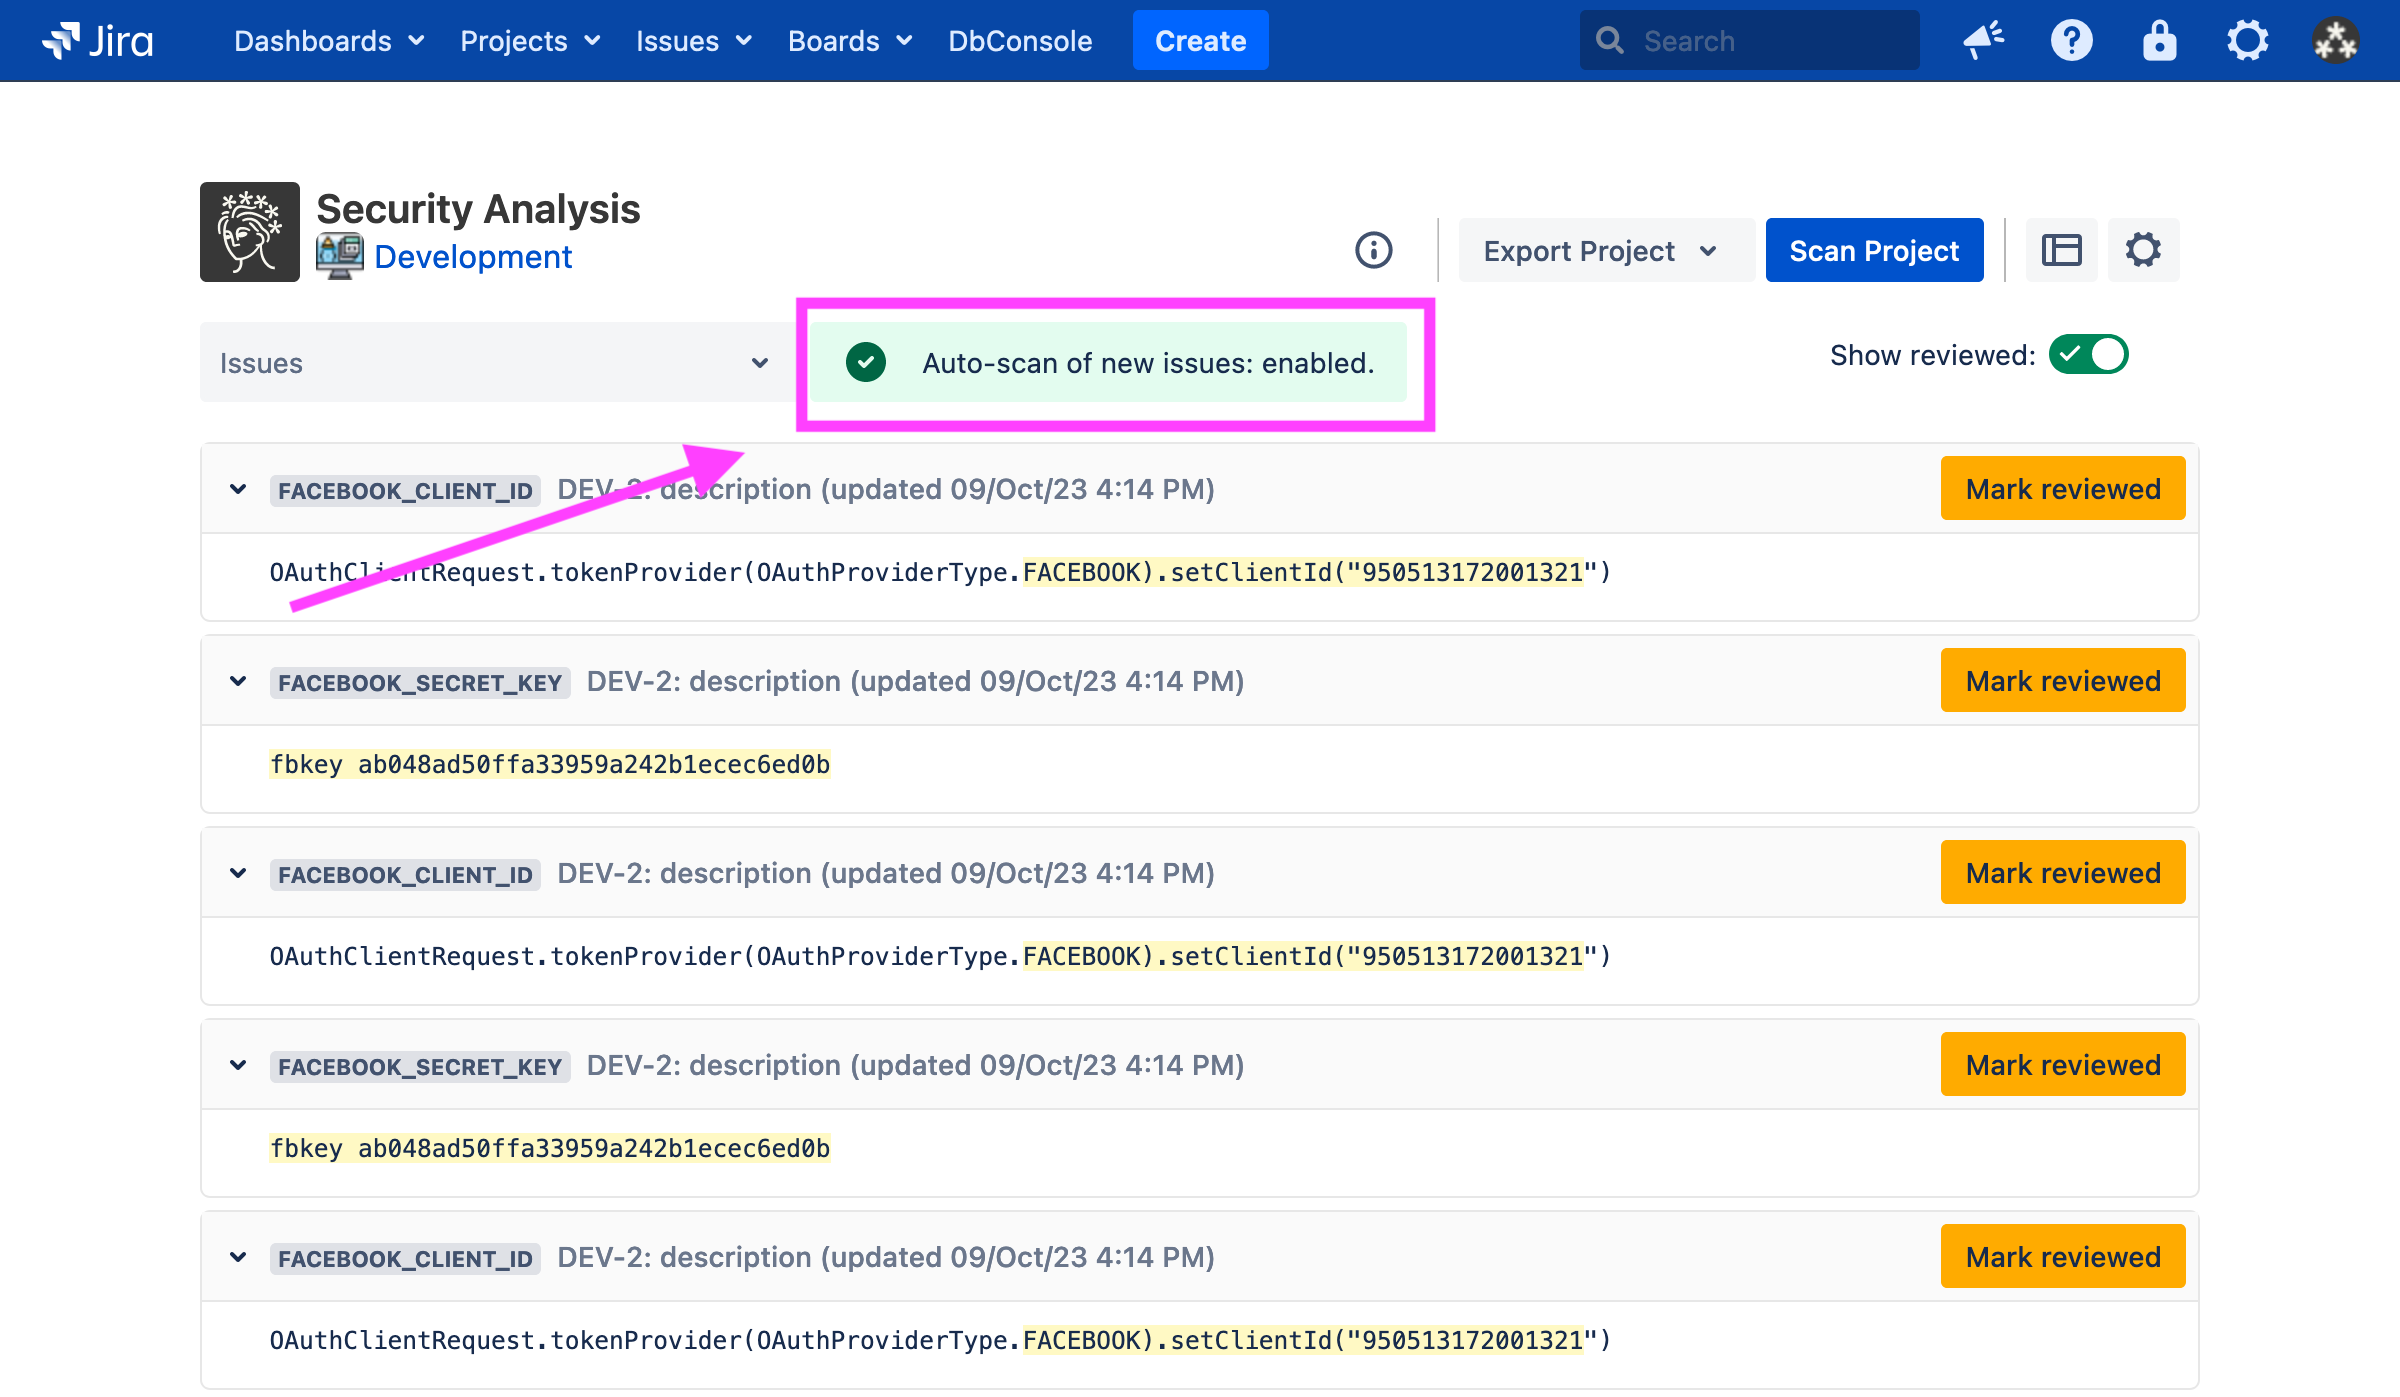The height and width of the screenshot is (1397, 2400).
Task: Click the Jira logo
Action: coord(97,41)
